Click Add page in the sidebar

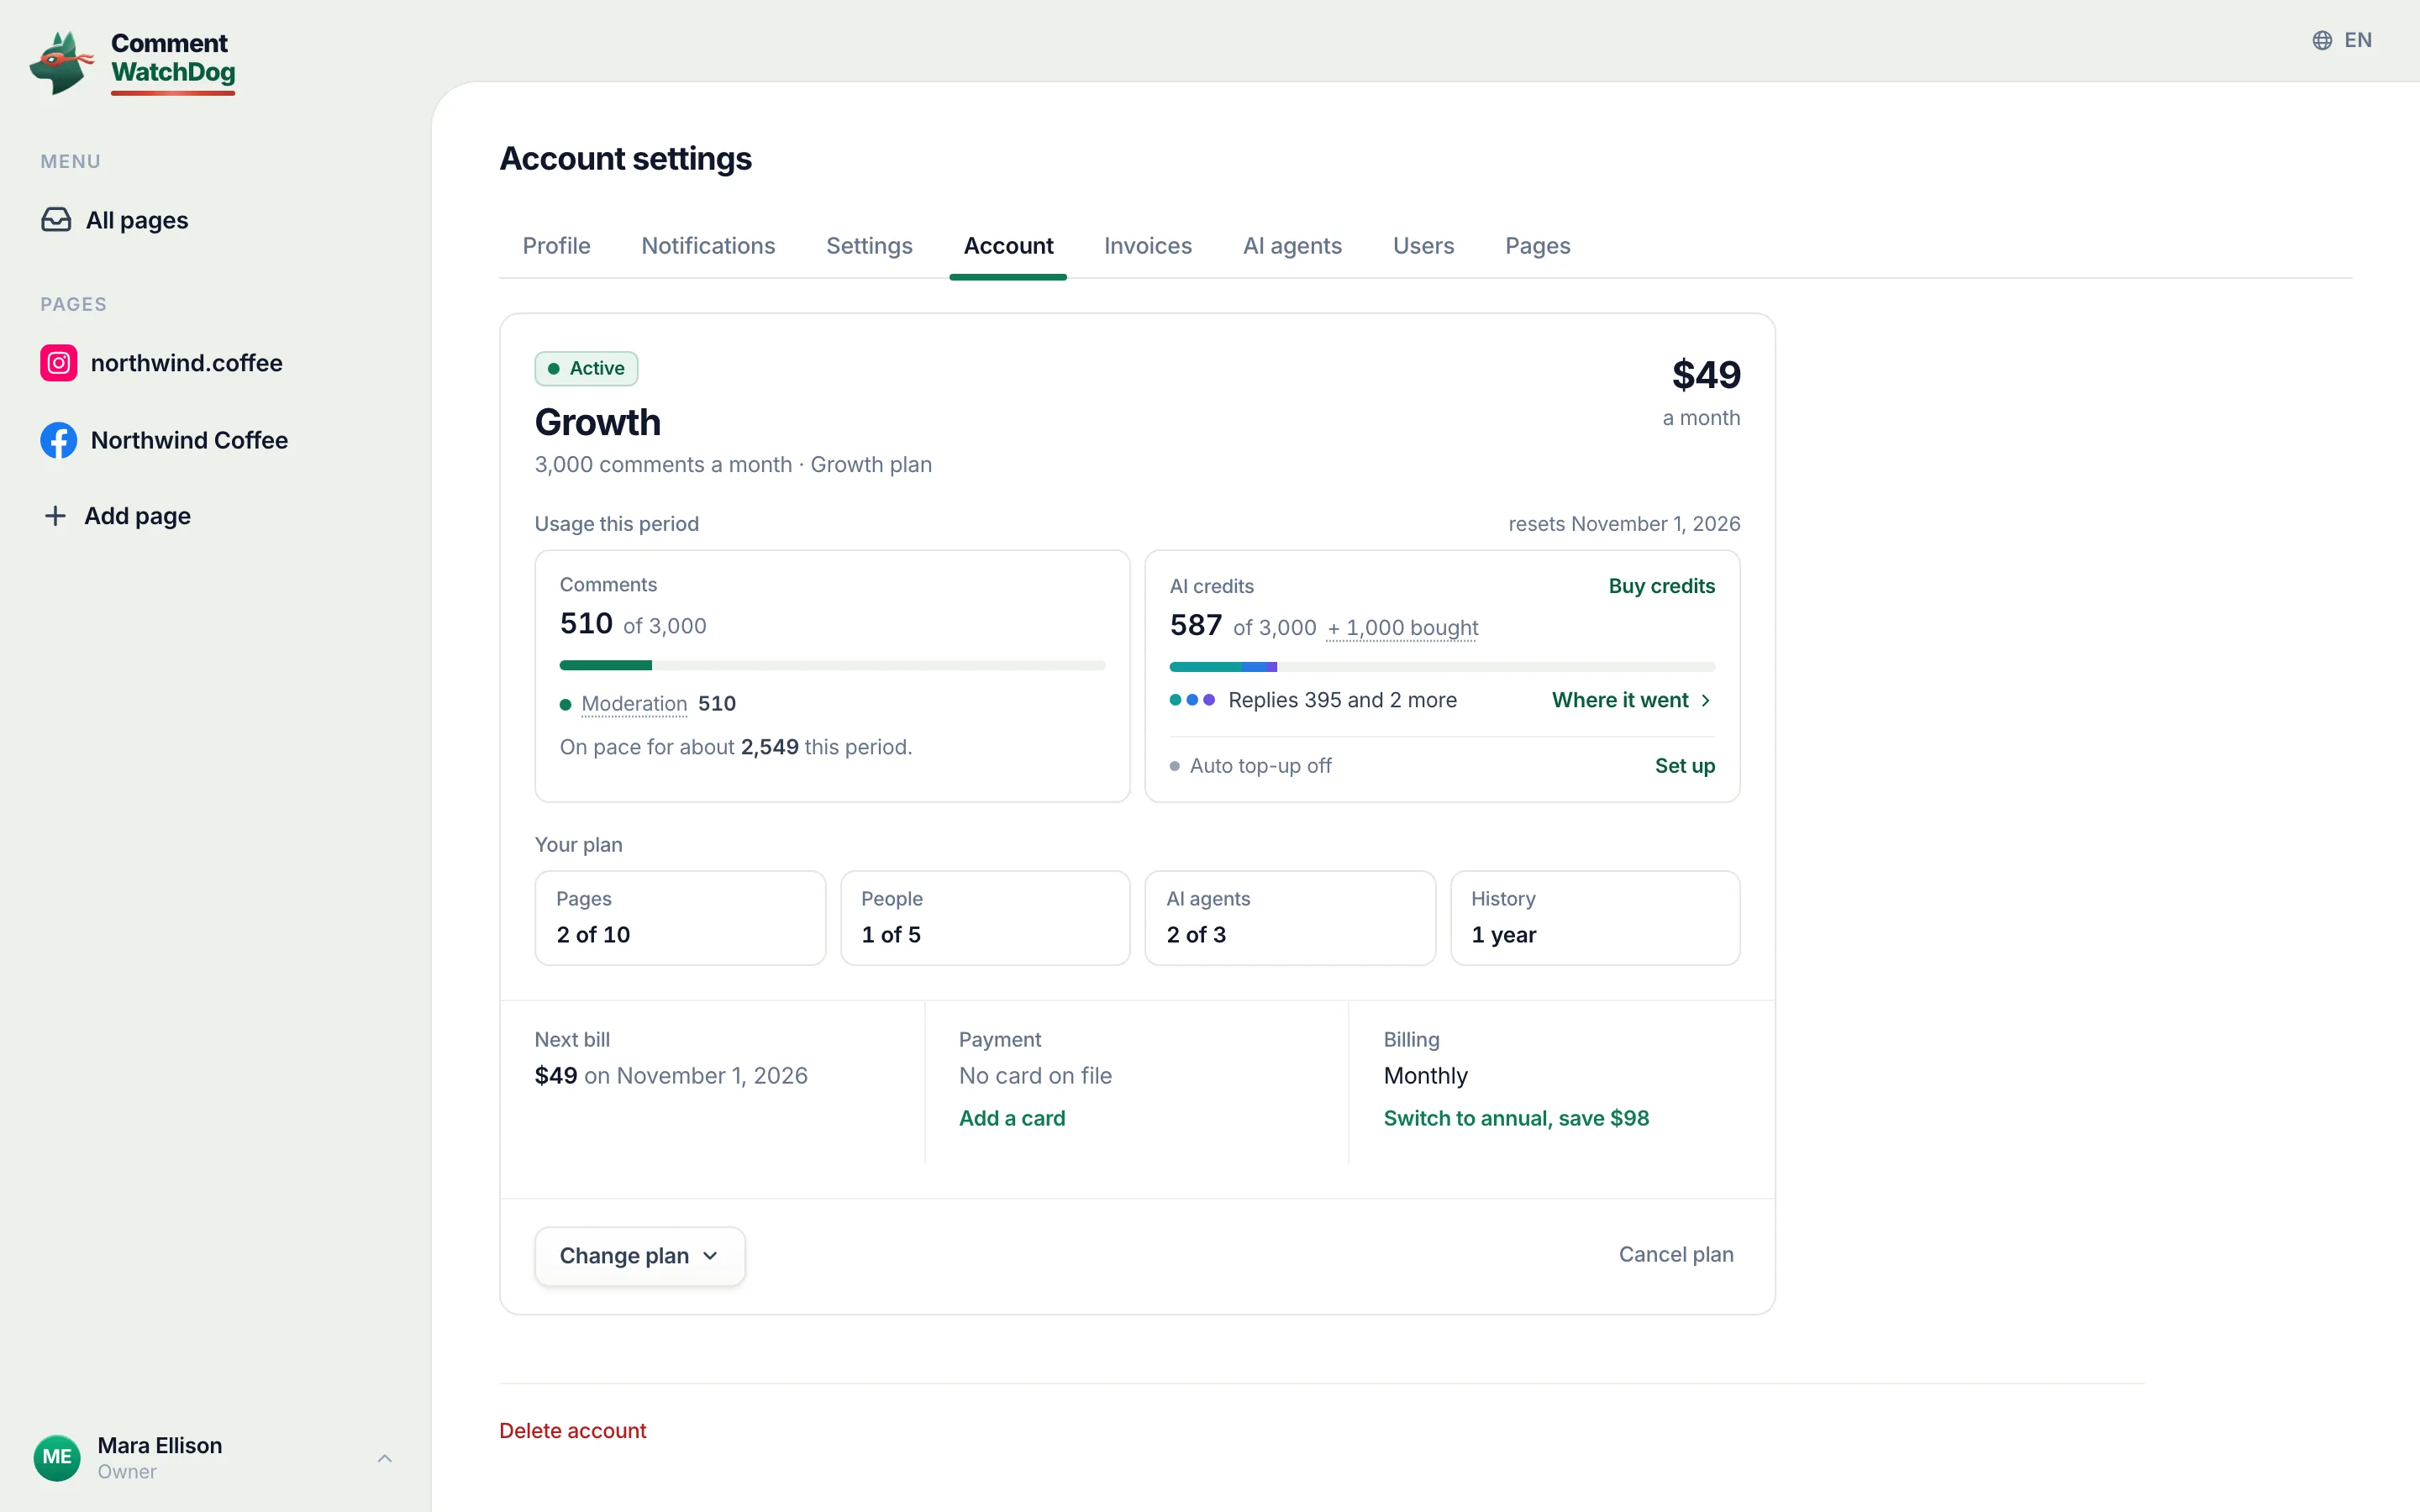[x=118, y=516]
